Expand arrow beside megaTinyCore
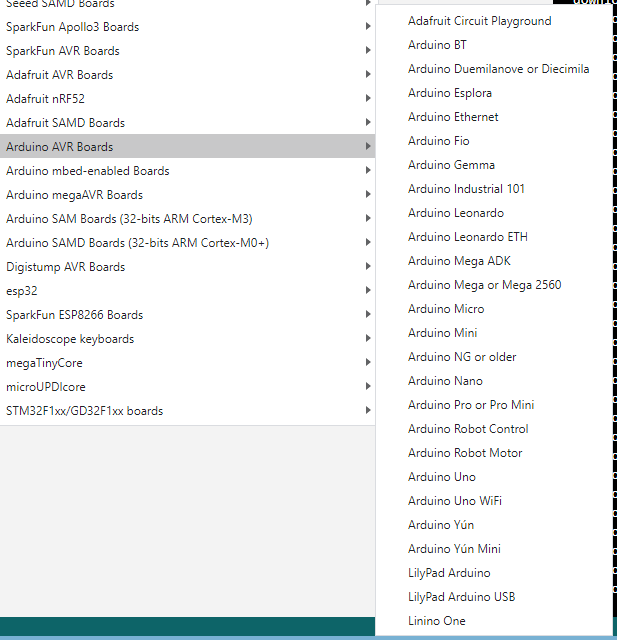 click(368, 362)
